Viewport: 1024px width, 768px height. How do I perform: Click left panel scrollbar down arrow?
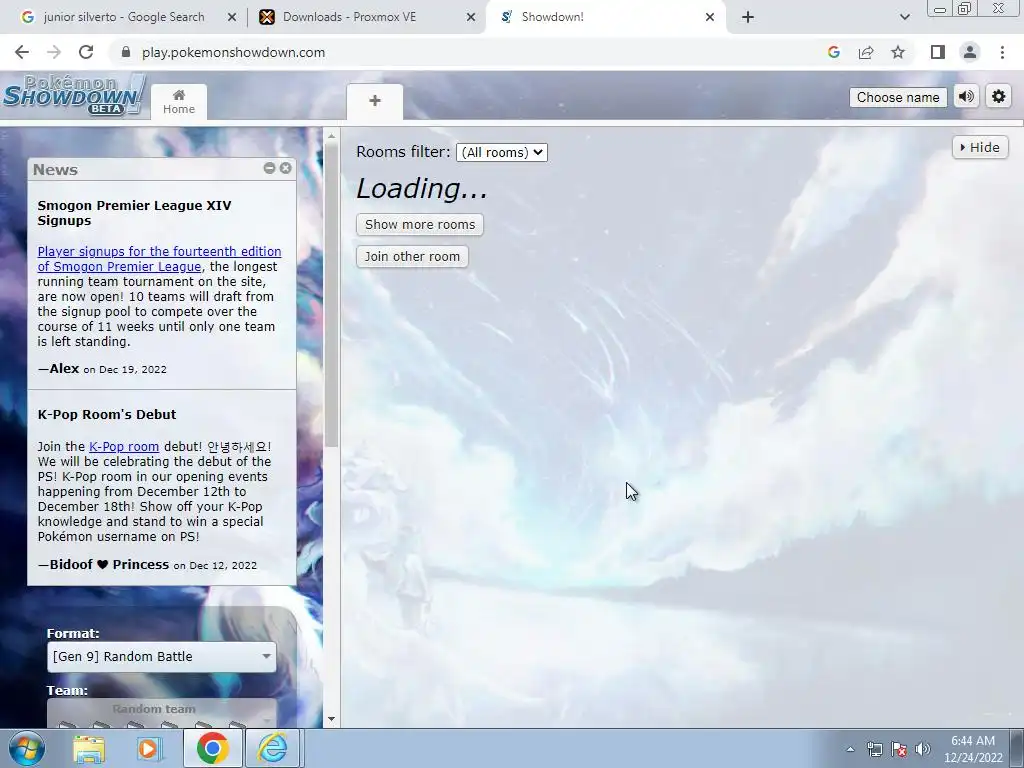(331, 719)
